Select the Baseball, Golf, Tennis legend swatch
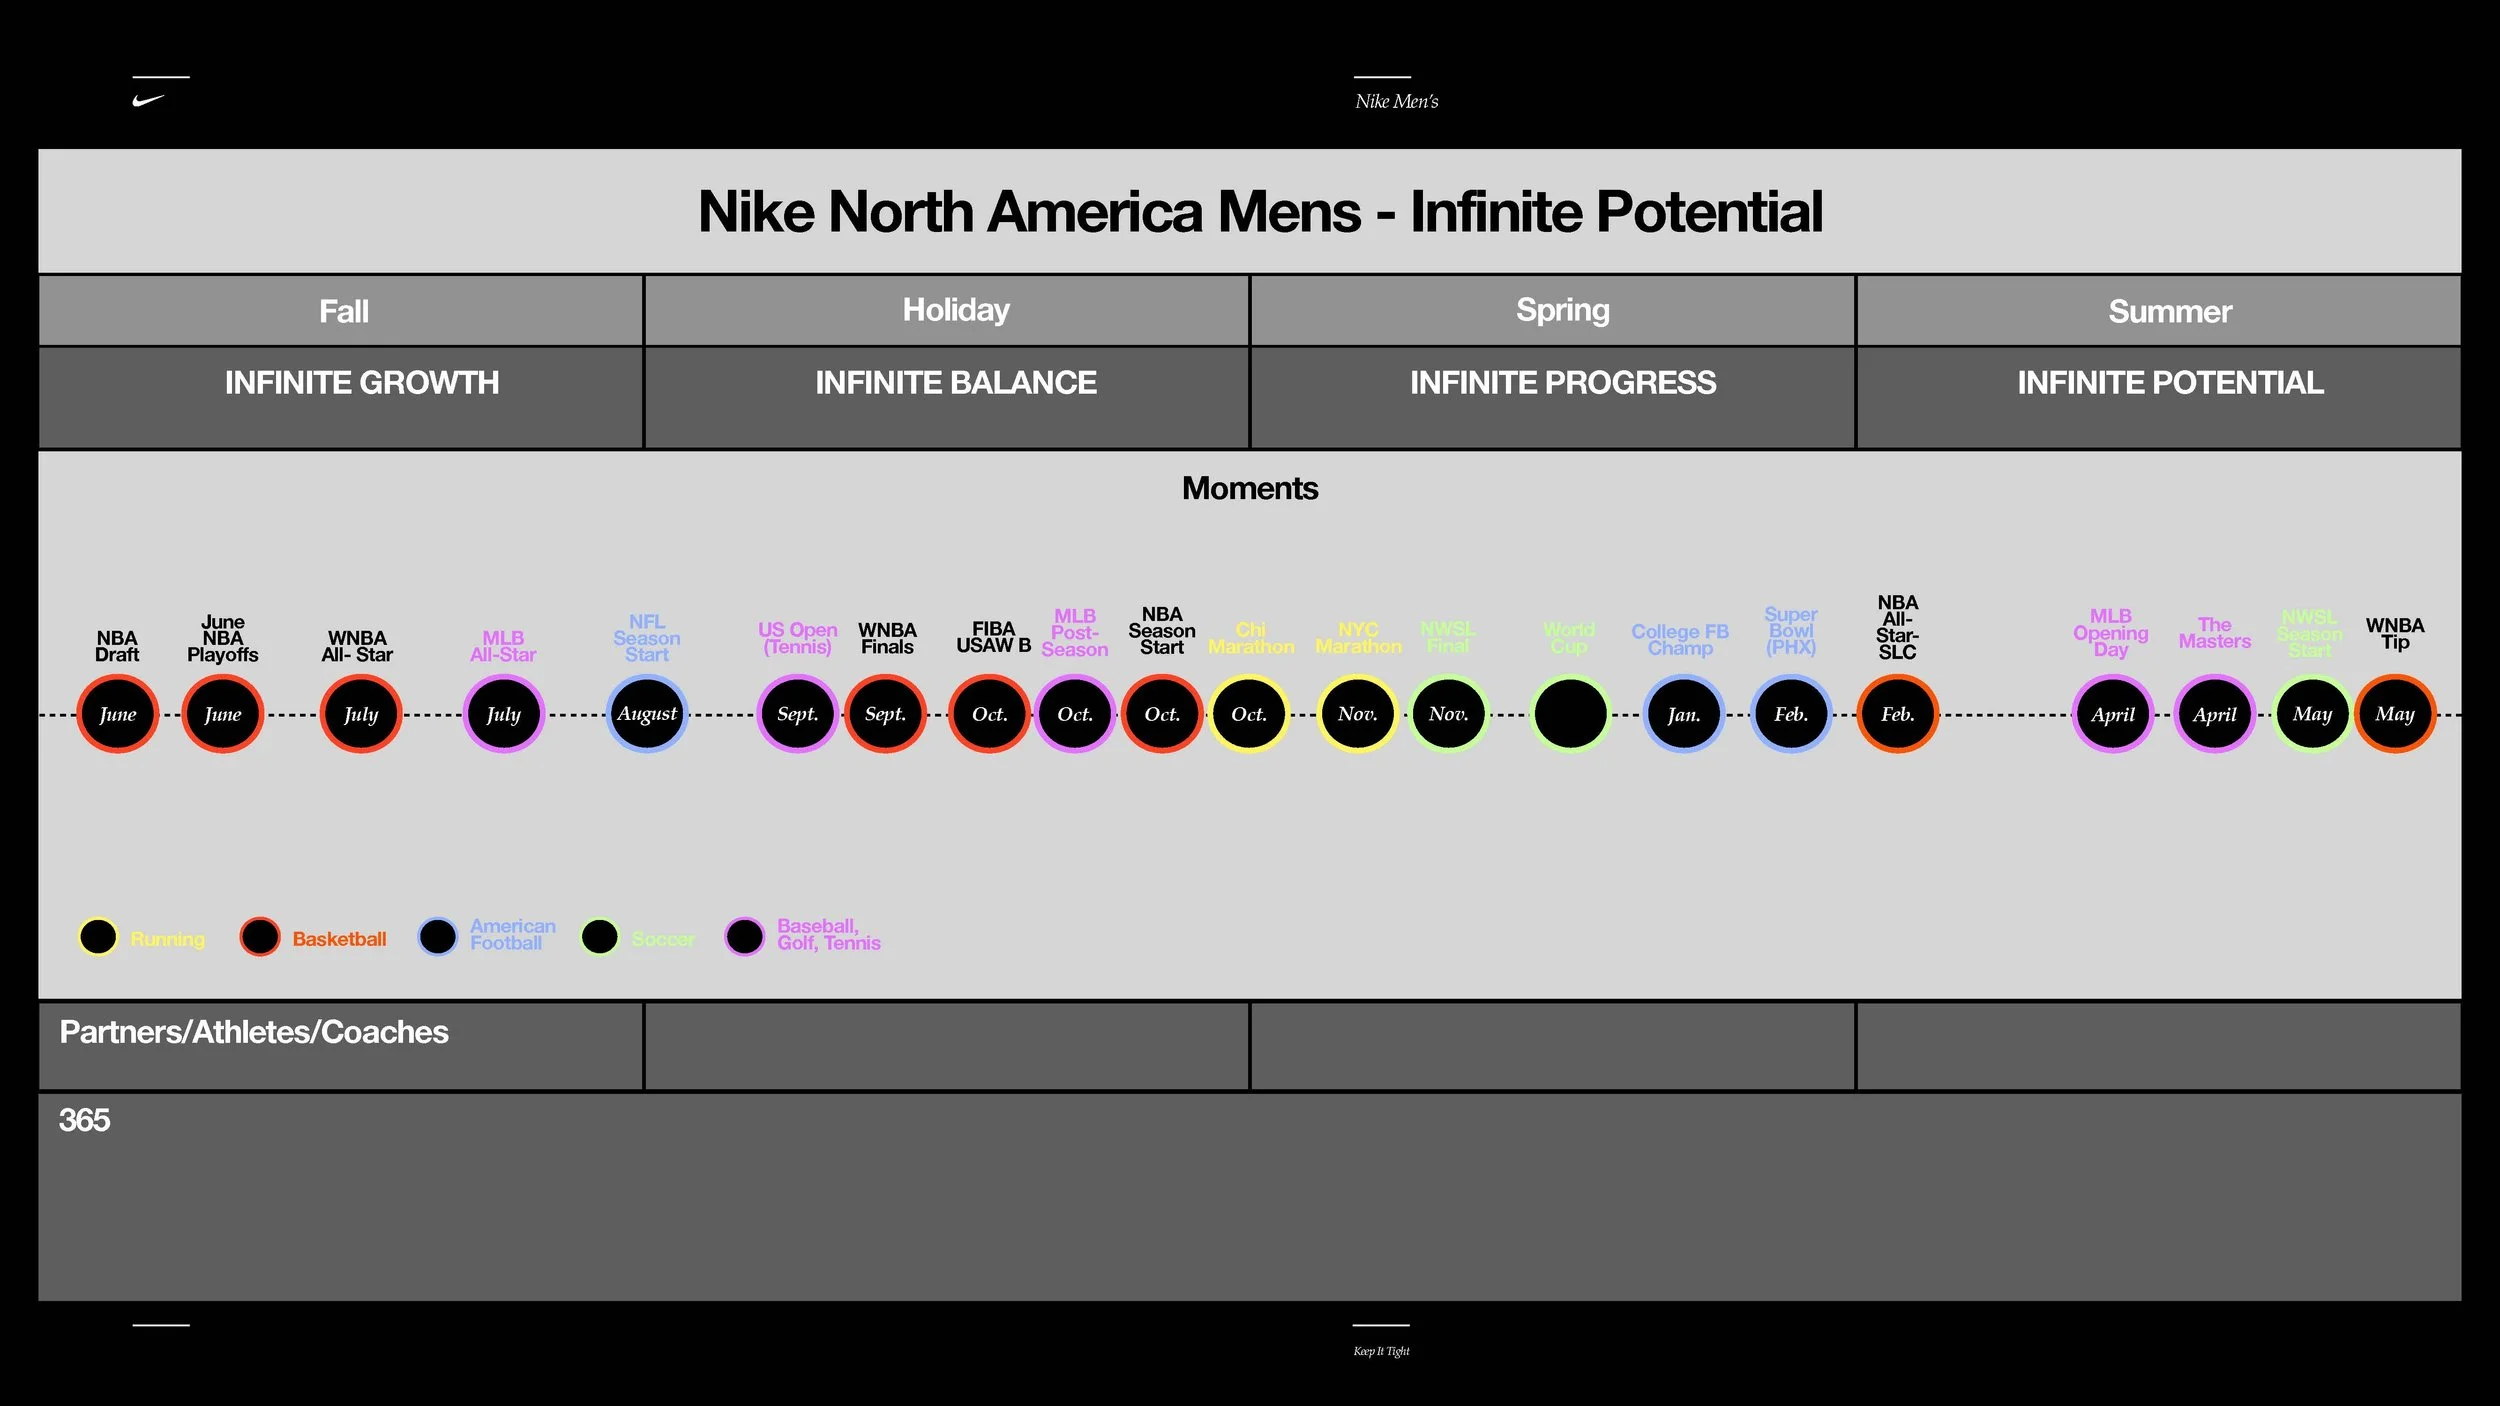Screen dimensions: 2500x1406 click(x=744, y=937)
